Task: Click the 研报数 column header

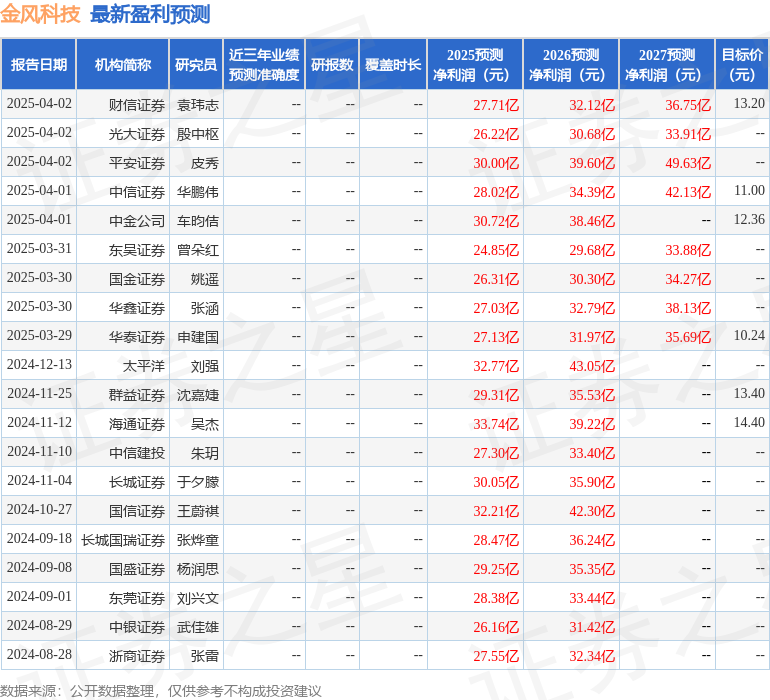Action: 332,65
